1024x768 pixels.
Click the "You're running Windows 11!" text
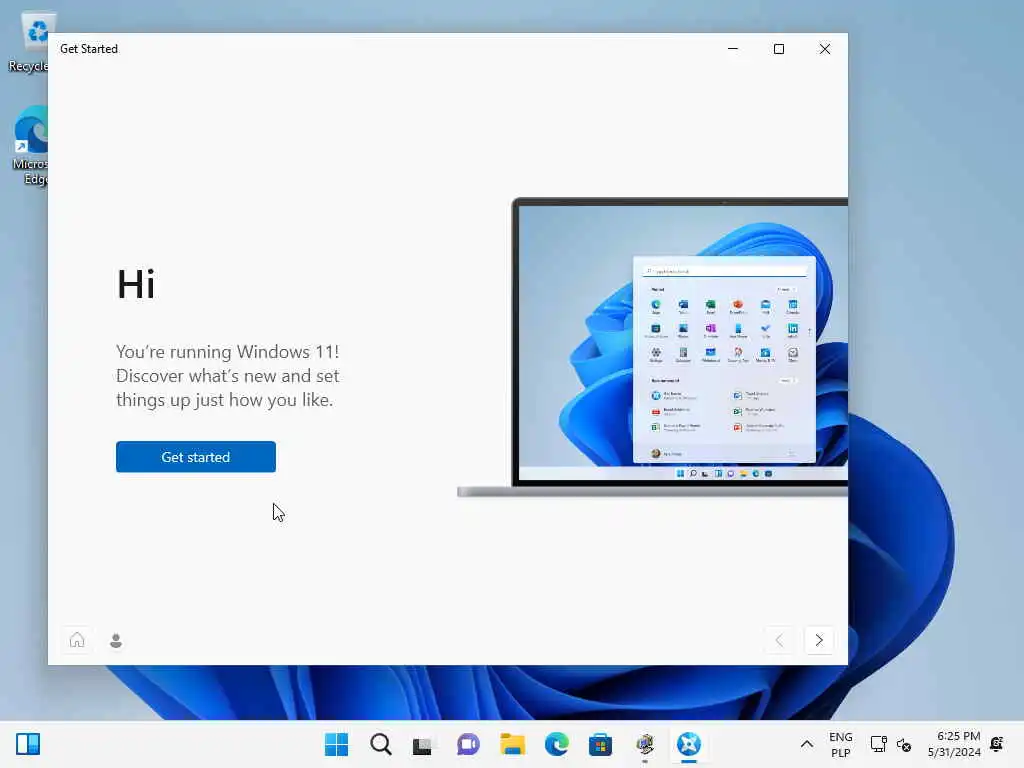click(x=227, y=352)
